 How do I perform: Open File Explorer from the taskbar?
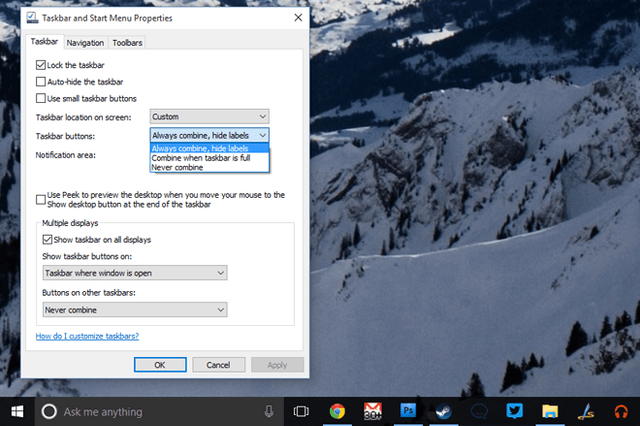549,411
